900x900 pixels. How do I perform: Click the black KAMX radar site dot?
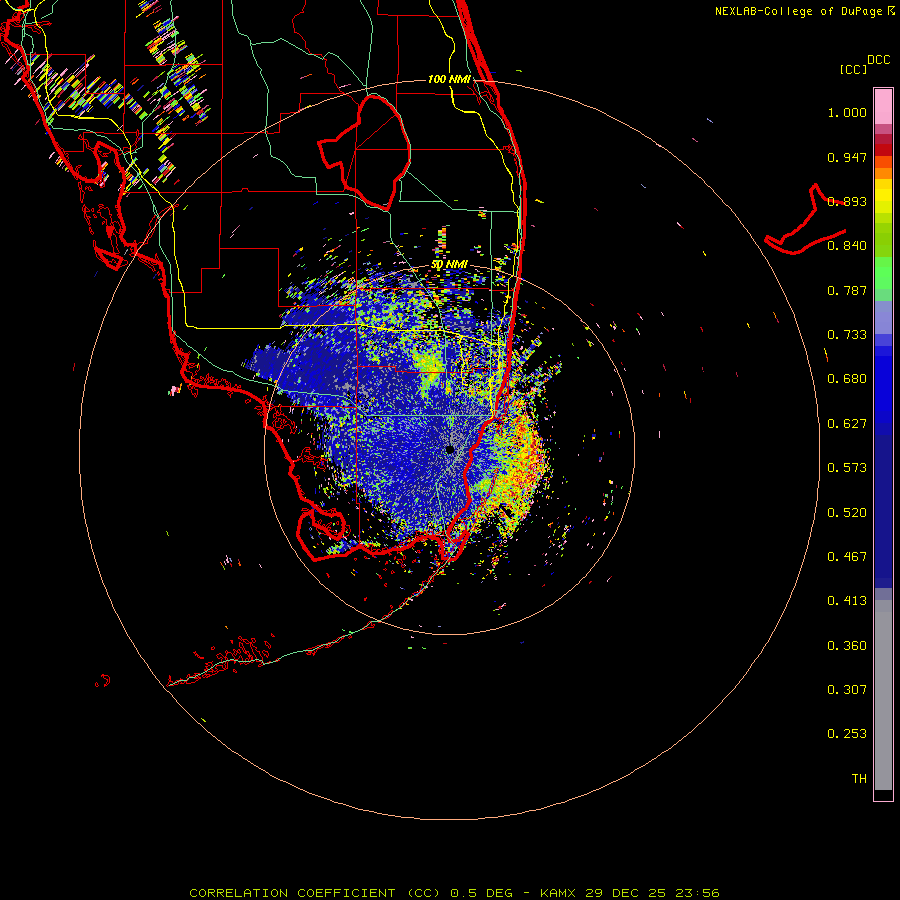[451, 449]
